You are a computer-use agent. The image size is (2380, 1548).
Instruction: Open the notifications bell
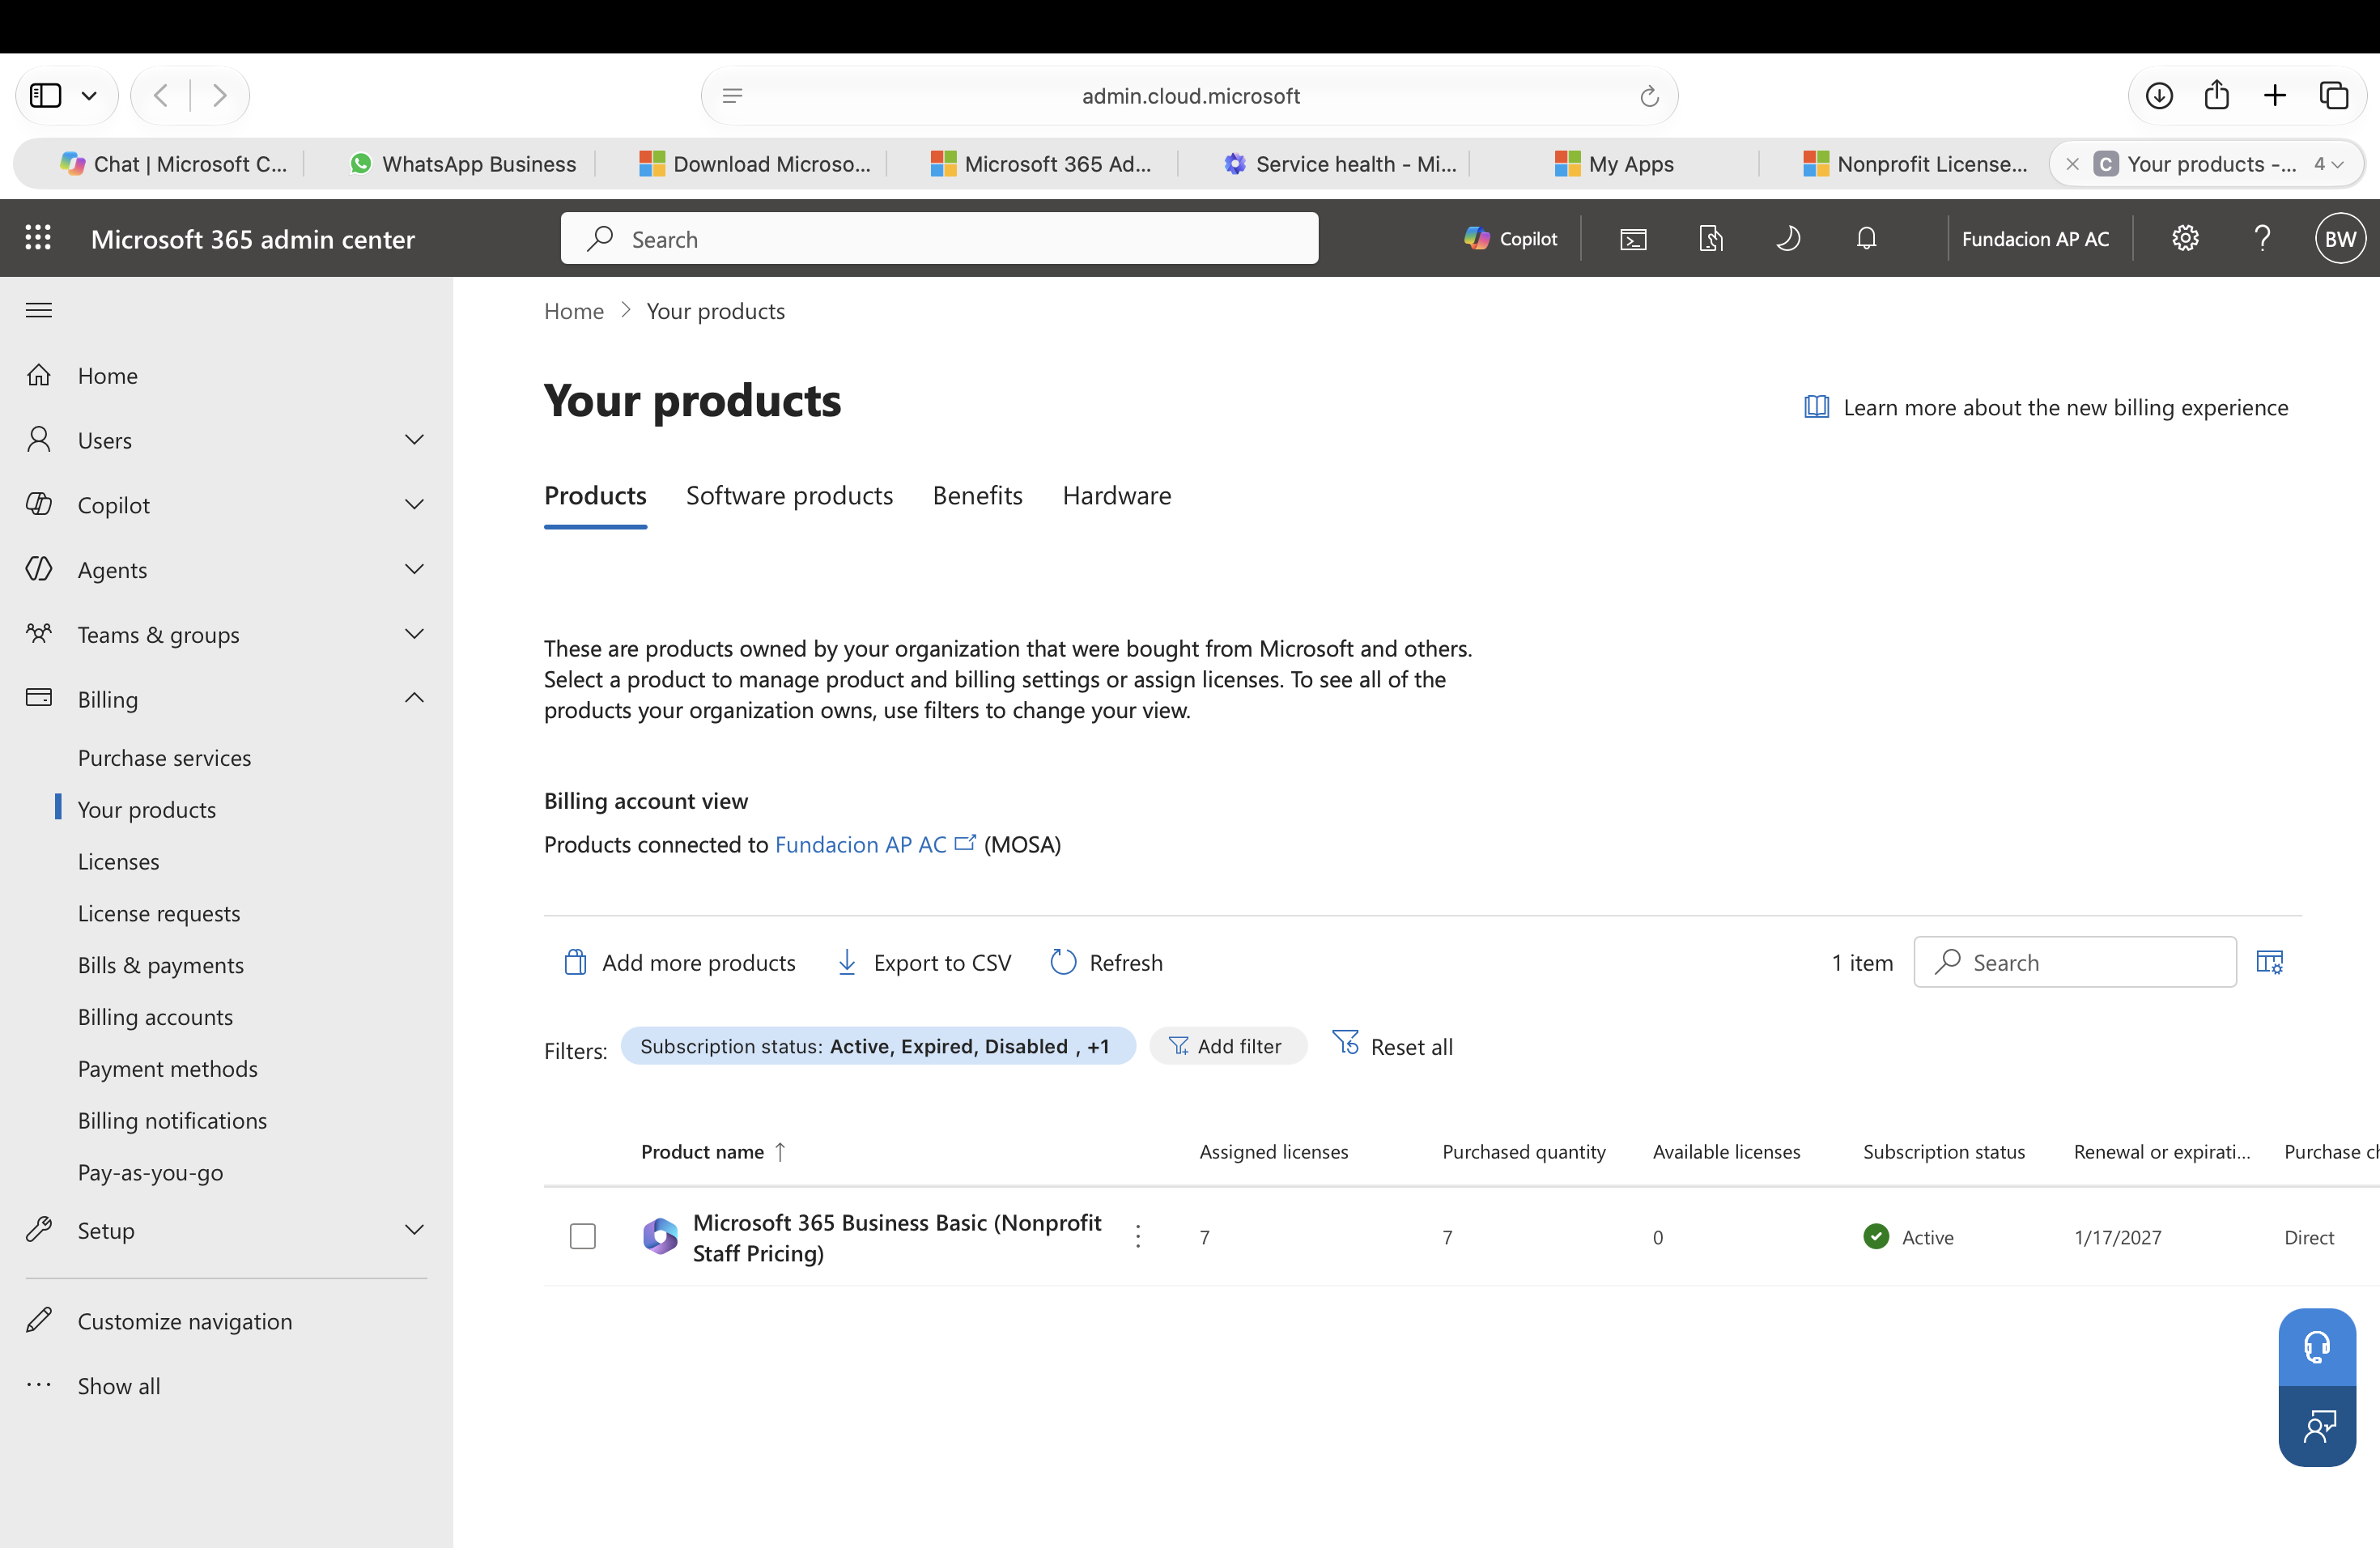pos(1866,238)
